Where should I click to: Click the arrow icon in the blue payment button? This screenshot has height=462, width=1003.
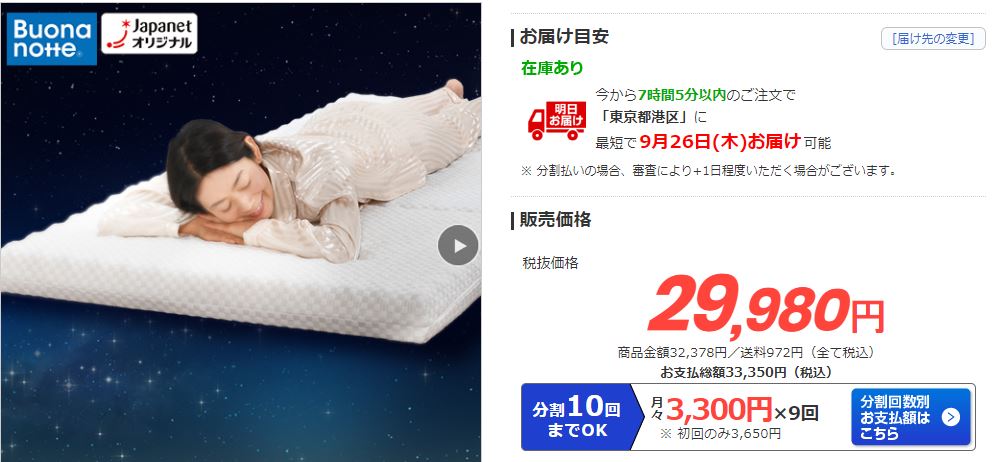pyautogui.click(x=951, y=417)
